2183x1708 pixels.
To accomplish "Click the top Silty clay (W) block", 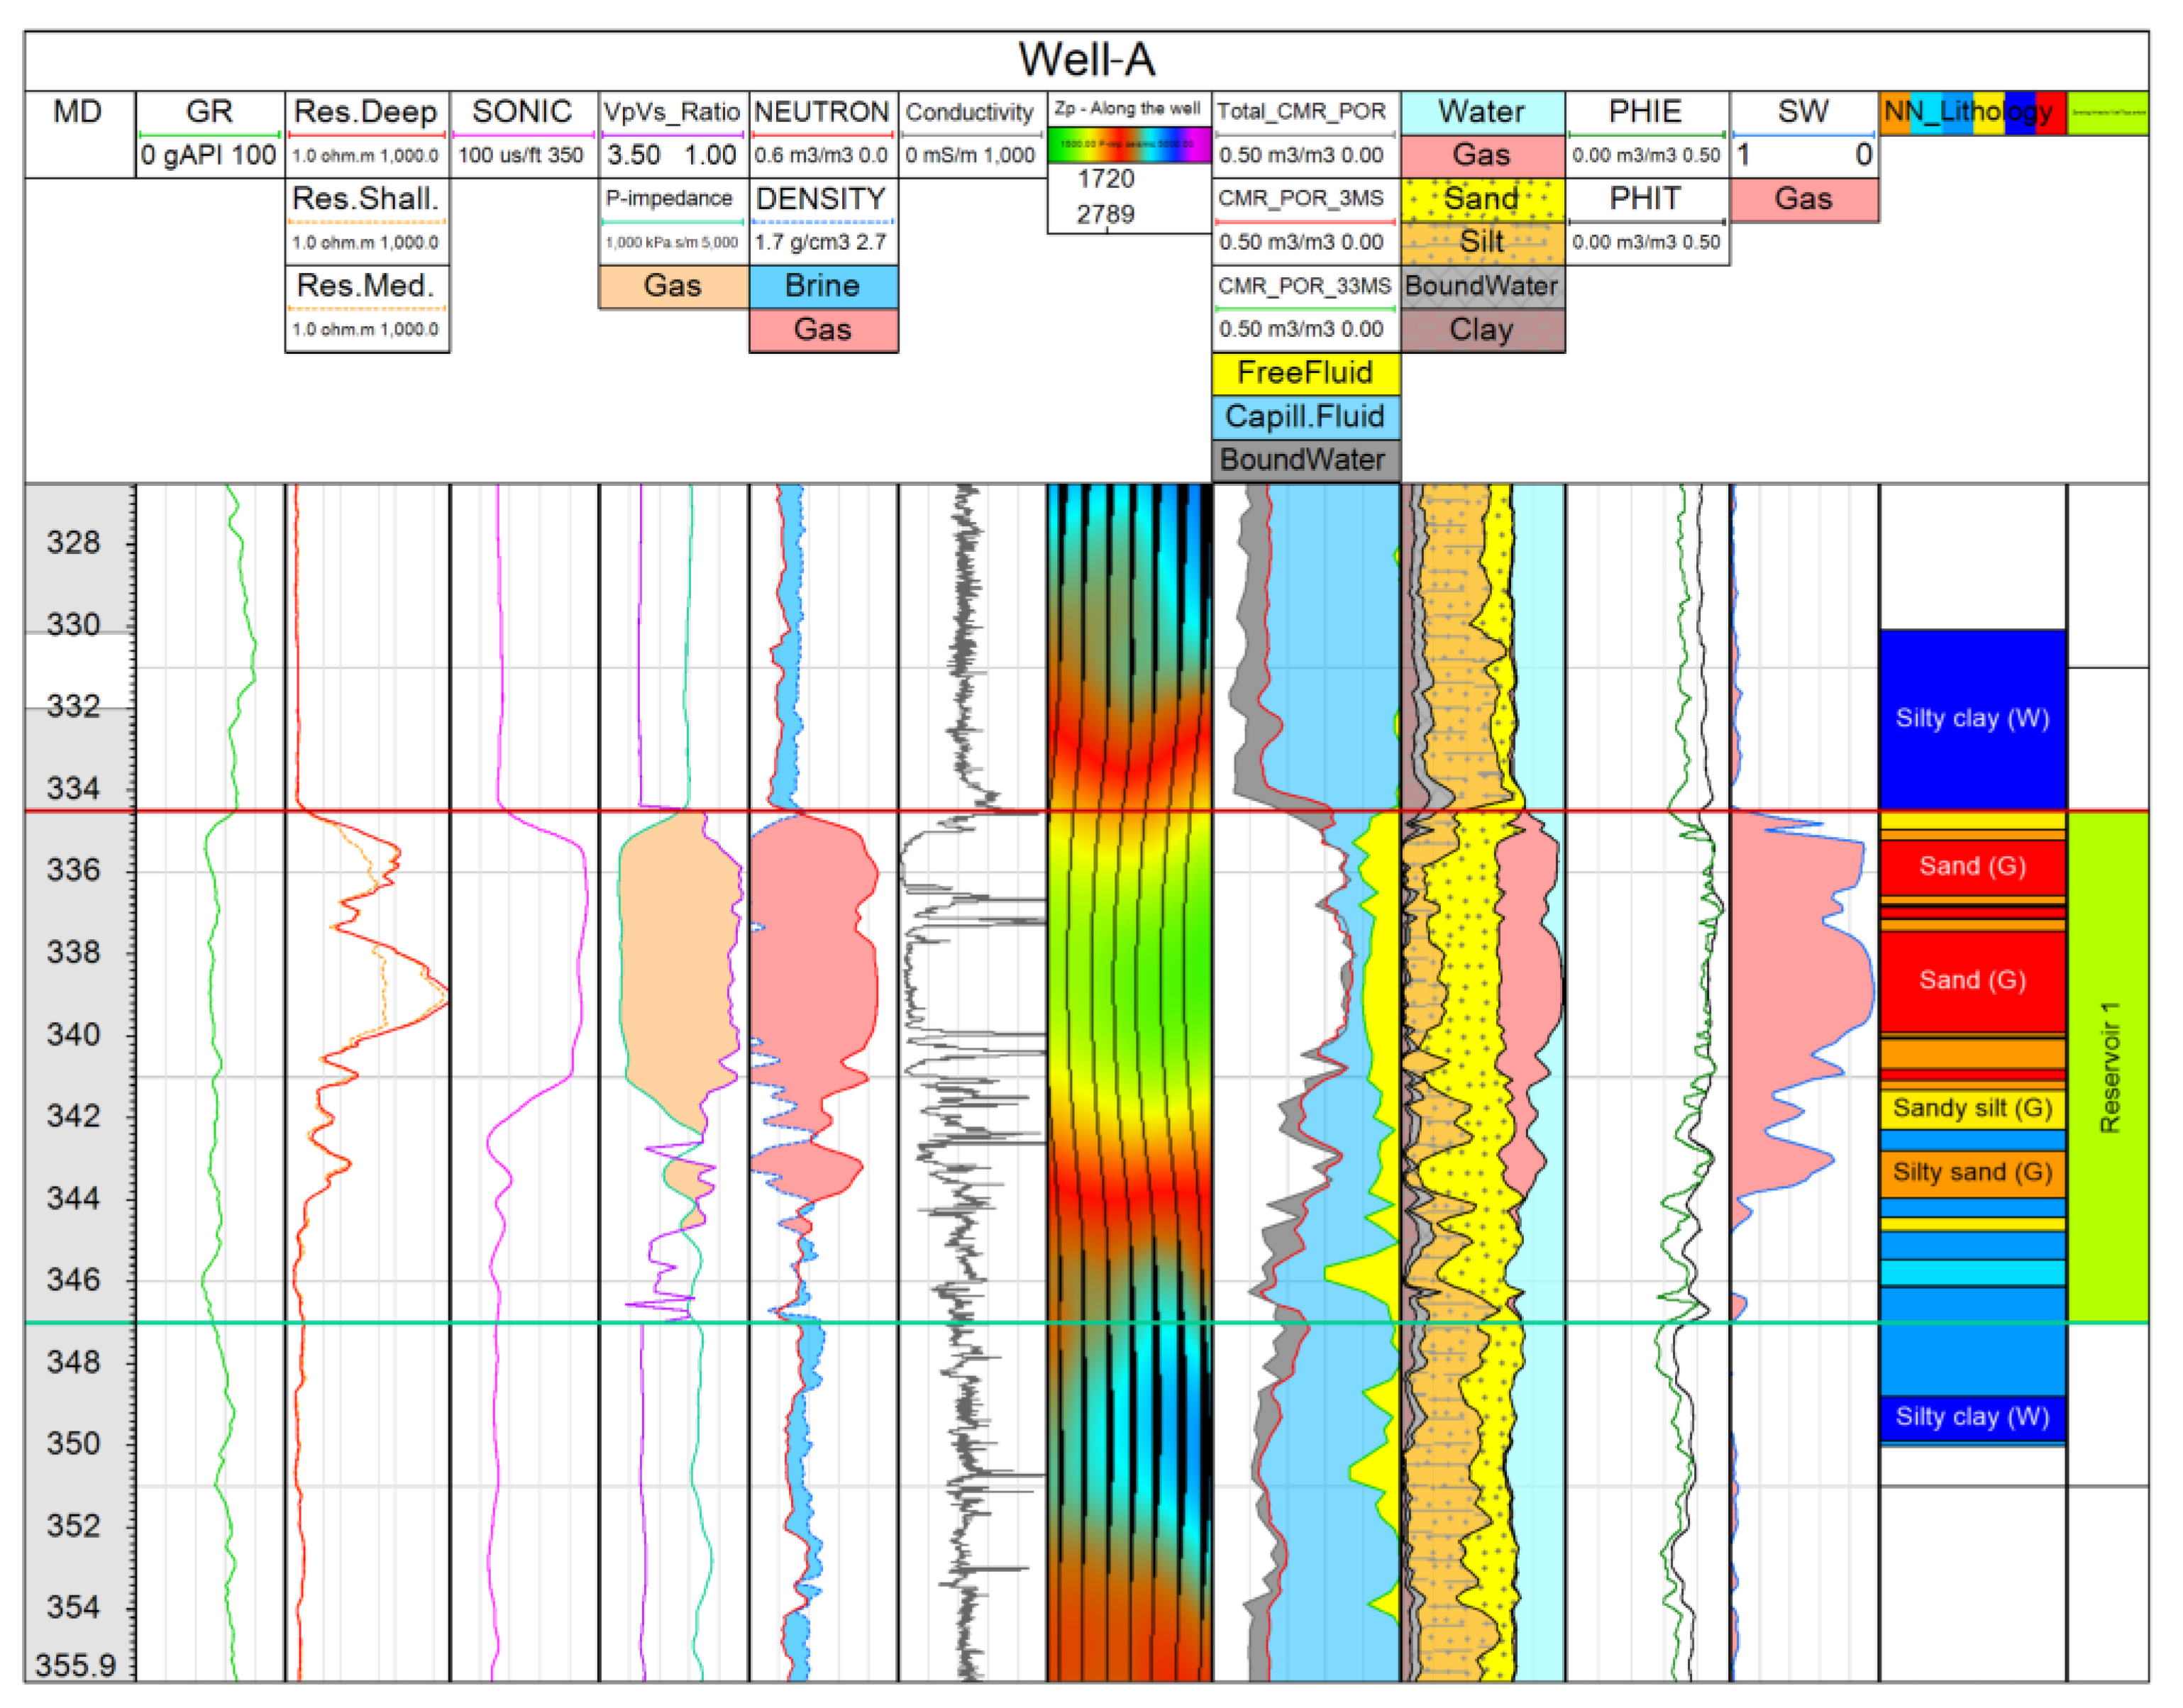I will click(1972, 718).
